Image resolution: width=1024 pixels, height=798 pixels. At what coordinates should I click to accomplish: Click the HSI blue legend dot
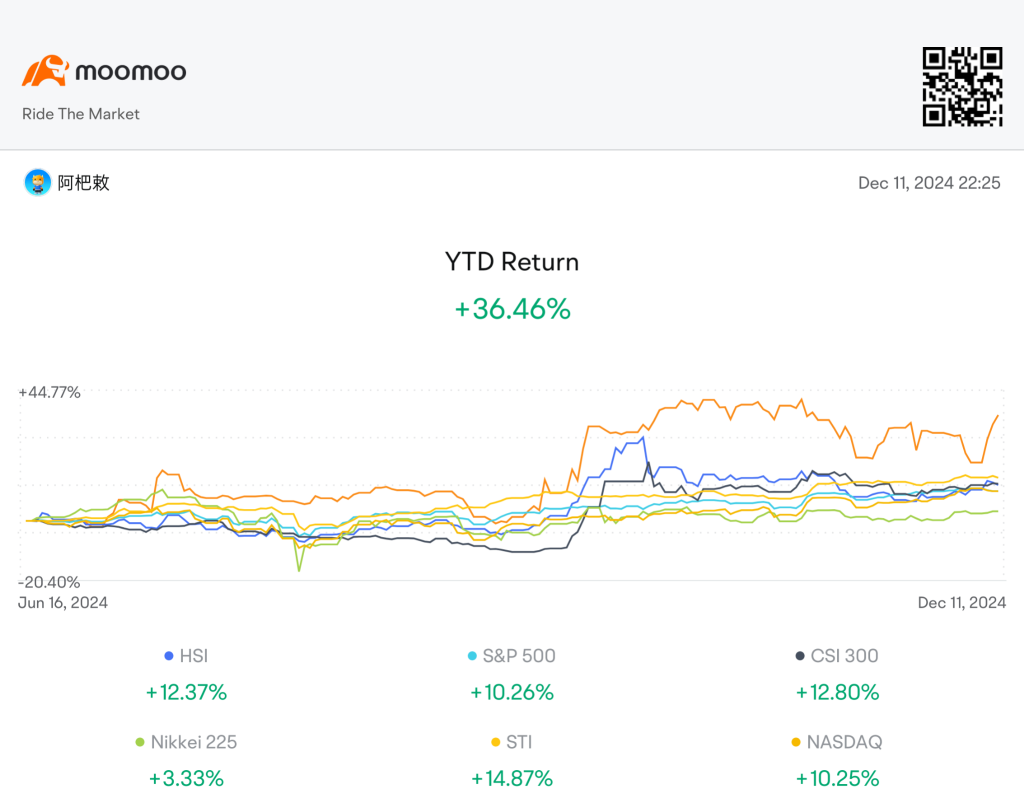[168, 656]
